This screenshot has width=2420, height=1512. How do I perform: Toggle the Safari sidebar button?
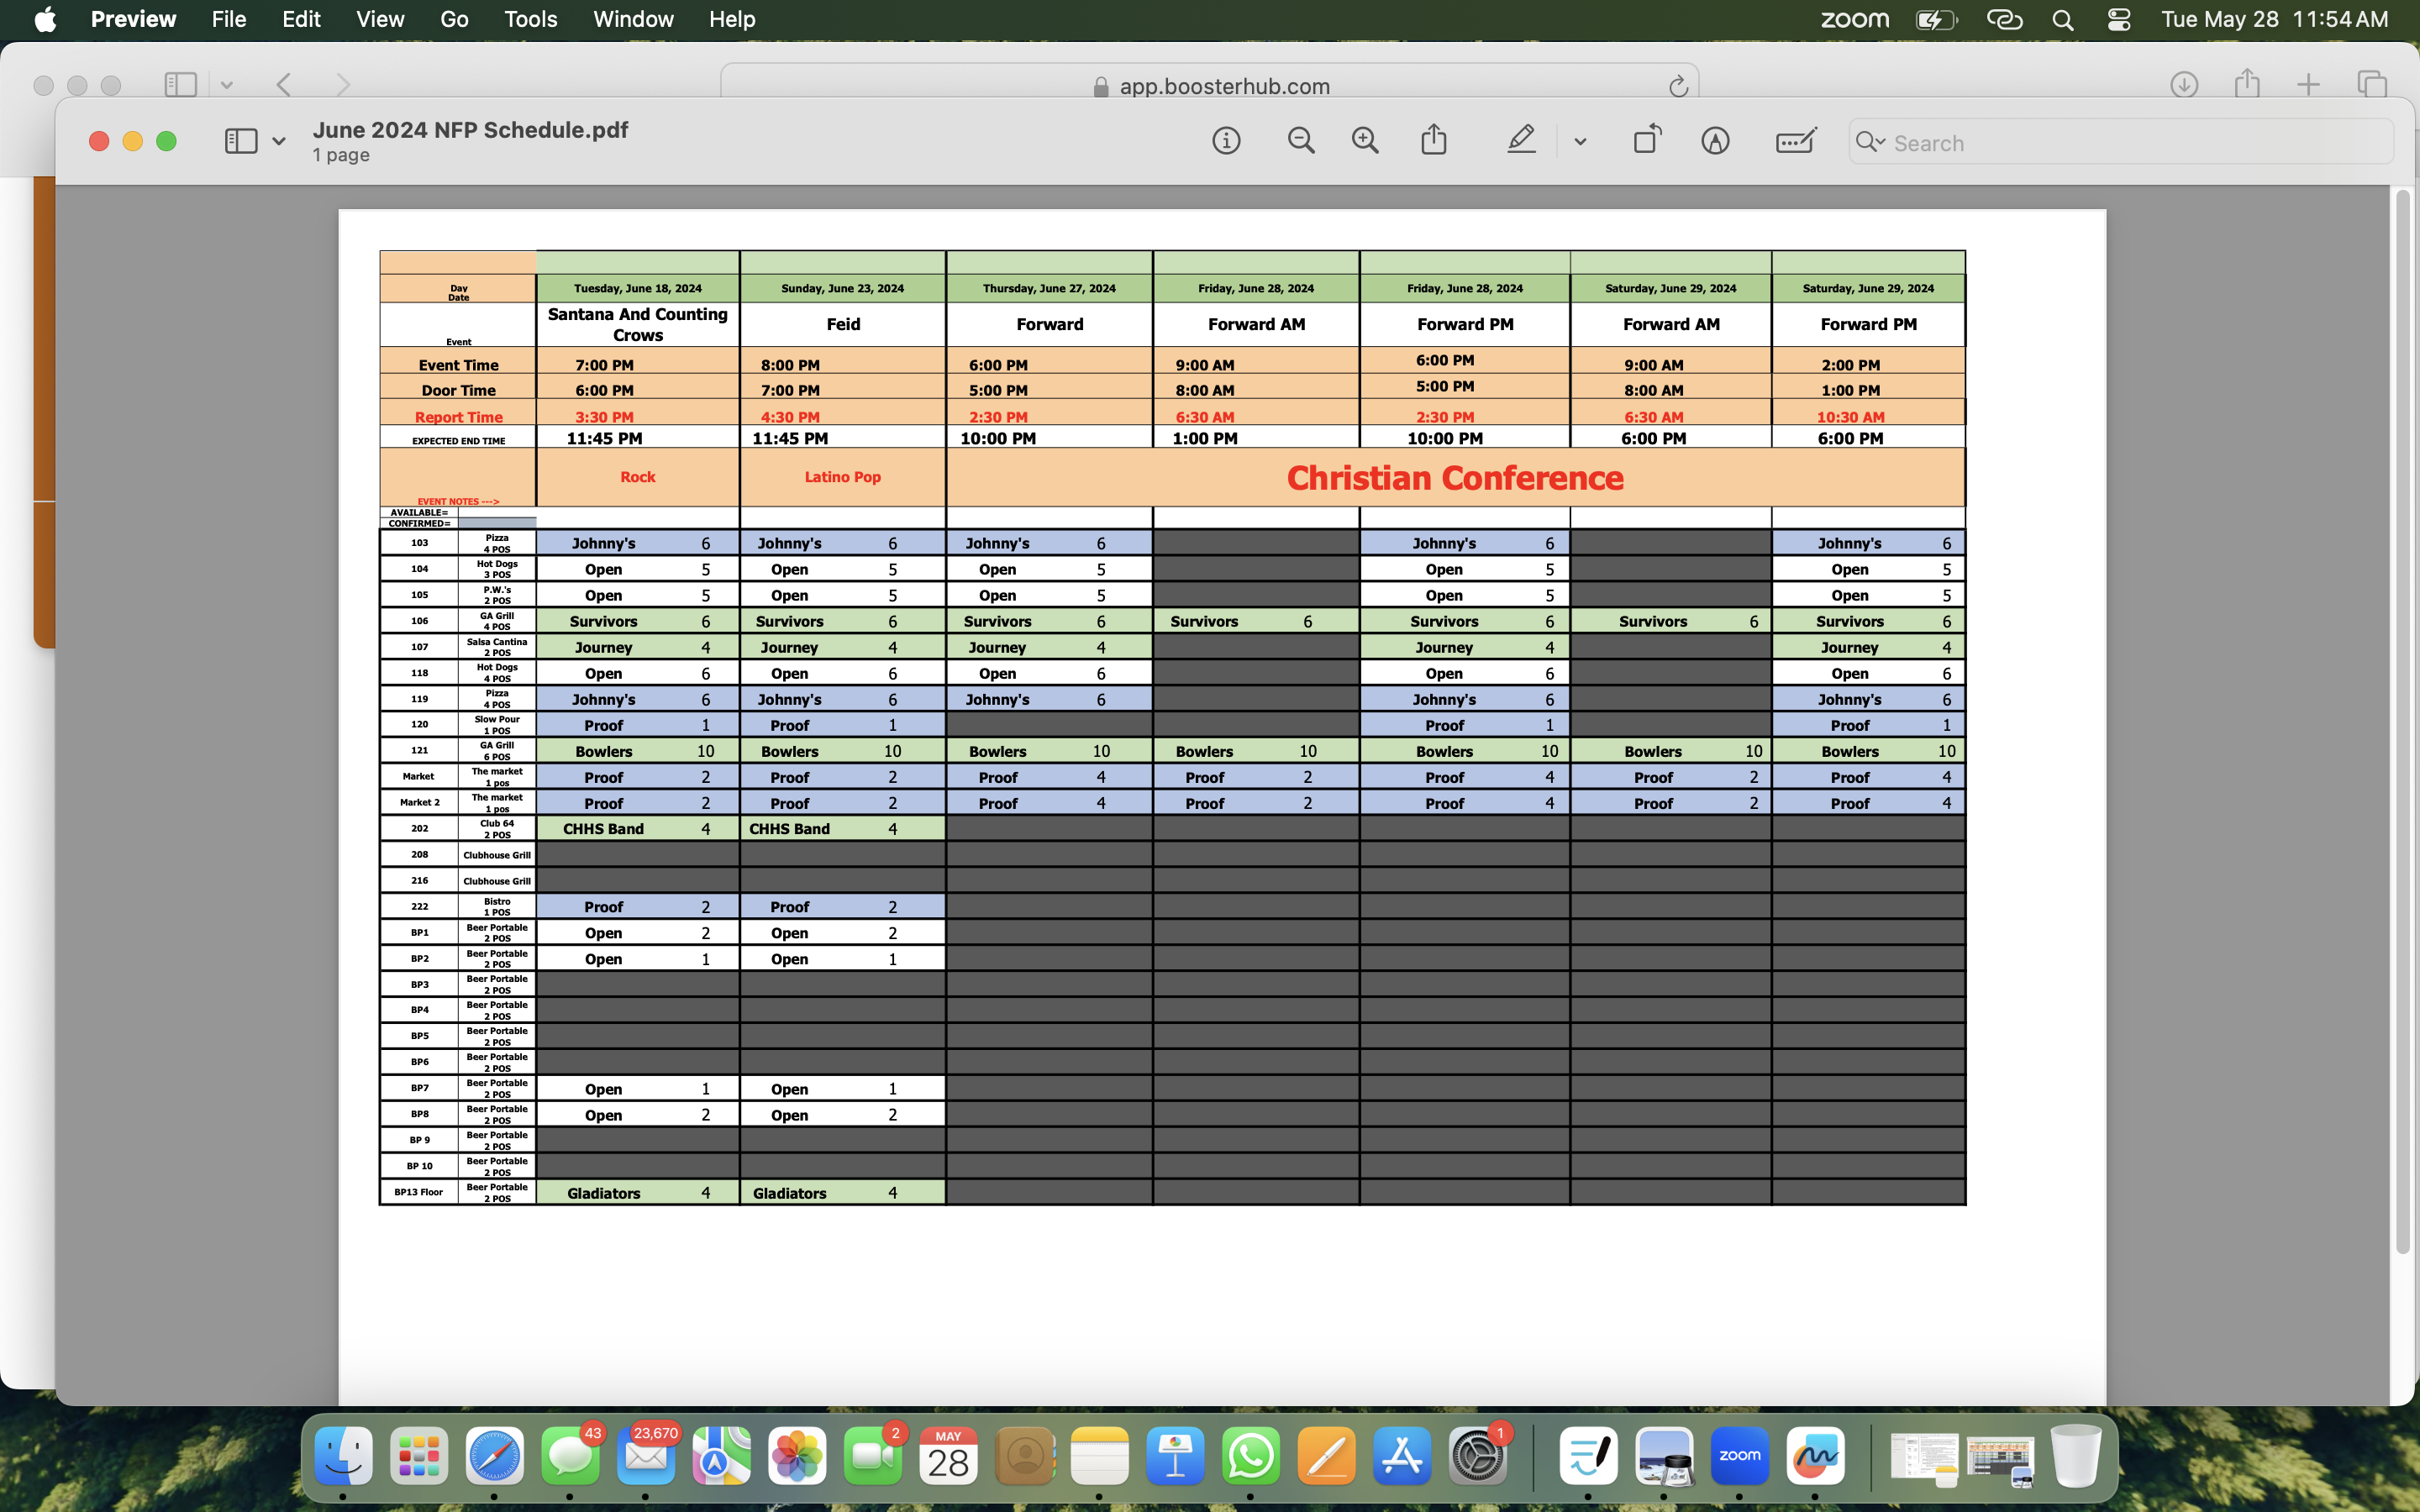pos(180,85)
